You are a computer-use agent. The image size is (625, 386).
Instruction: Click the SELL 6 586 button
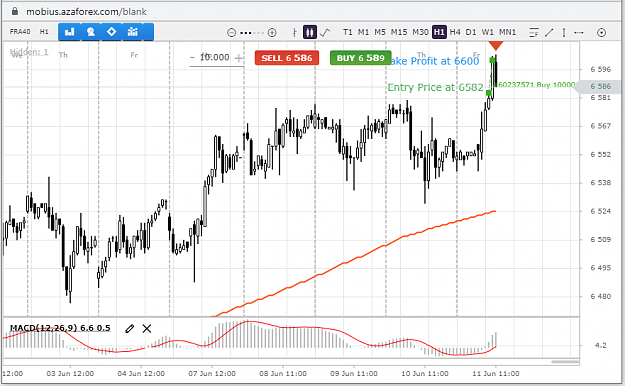point(287,58)
